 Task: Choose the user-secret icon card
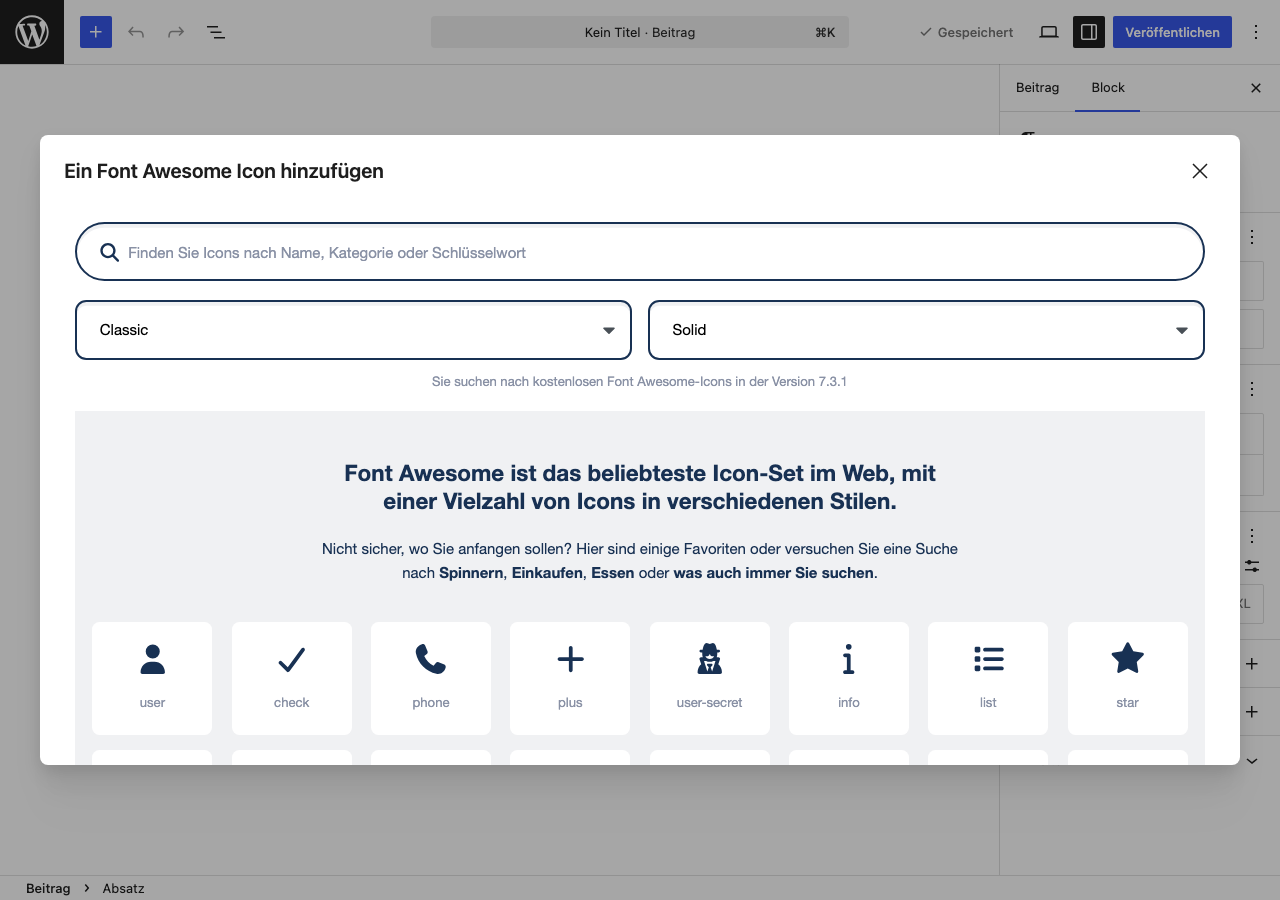click(710, 678)
